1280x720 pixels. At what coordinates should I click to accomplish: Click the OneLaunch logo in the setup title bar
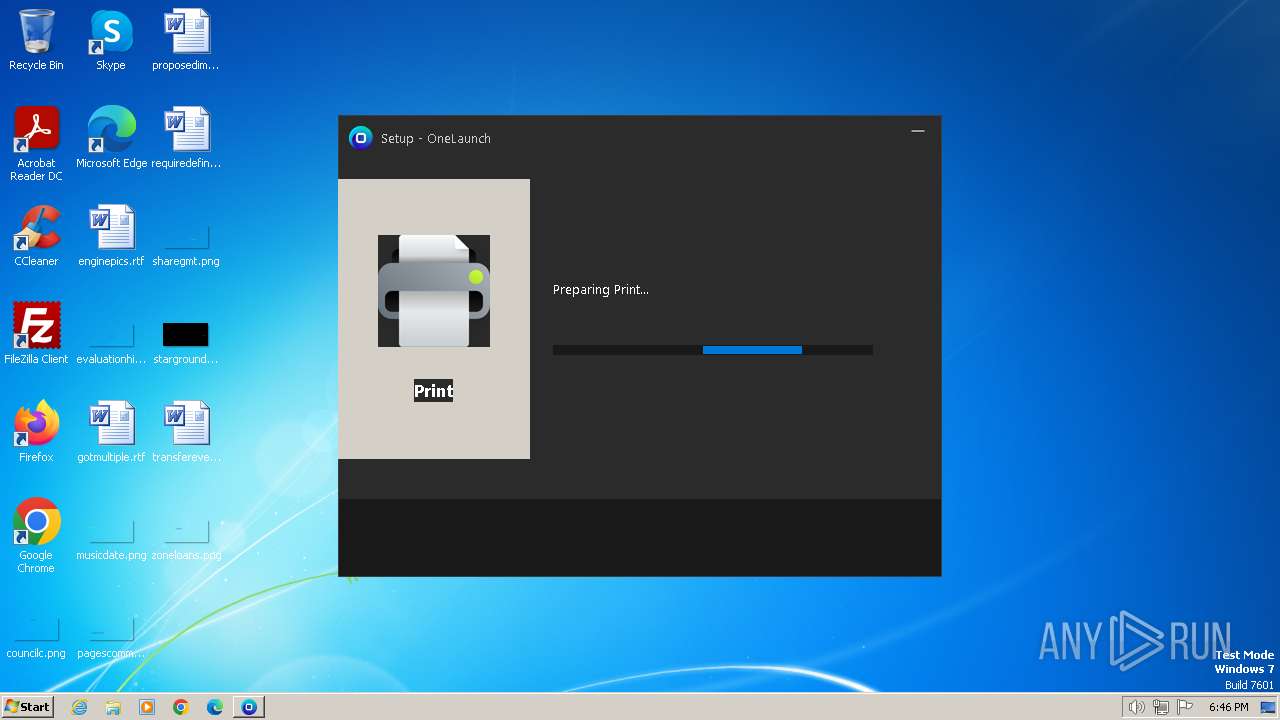pyautogui.click(x=360, y=138)
